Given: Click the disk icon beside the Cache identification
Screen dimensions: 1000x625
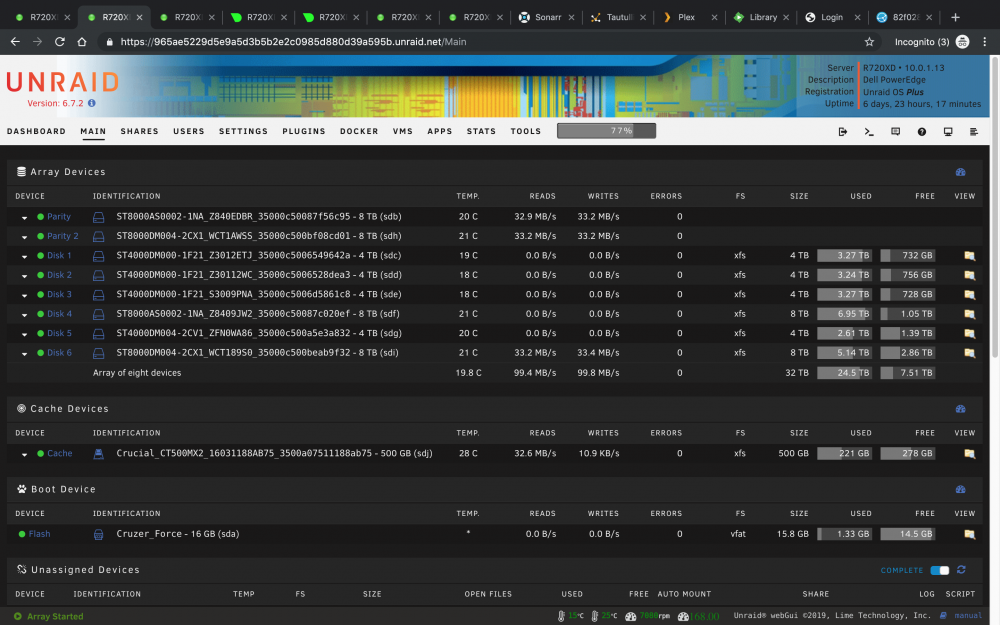Looking at the screenshot, I should 98,453.
